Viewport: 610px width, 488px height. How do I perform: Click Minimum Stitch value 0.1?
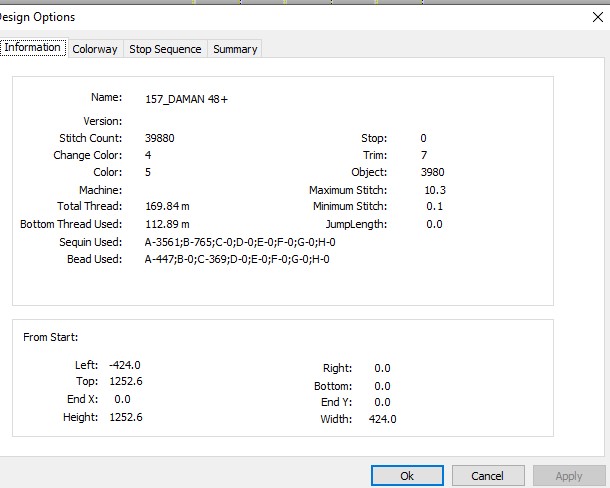(435, 206)
